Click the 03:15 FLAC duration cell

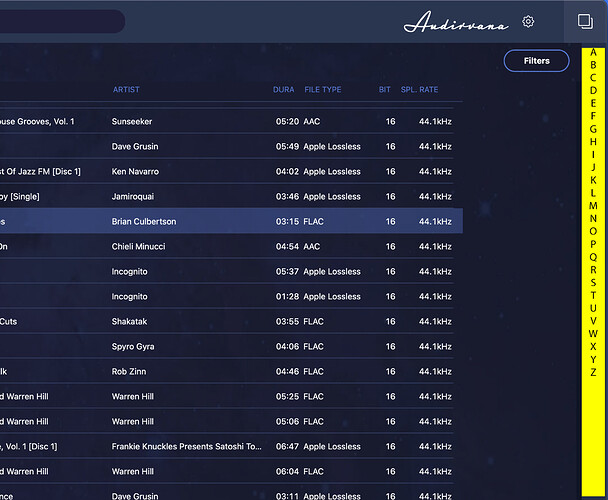(x=287, y=221)
